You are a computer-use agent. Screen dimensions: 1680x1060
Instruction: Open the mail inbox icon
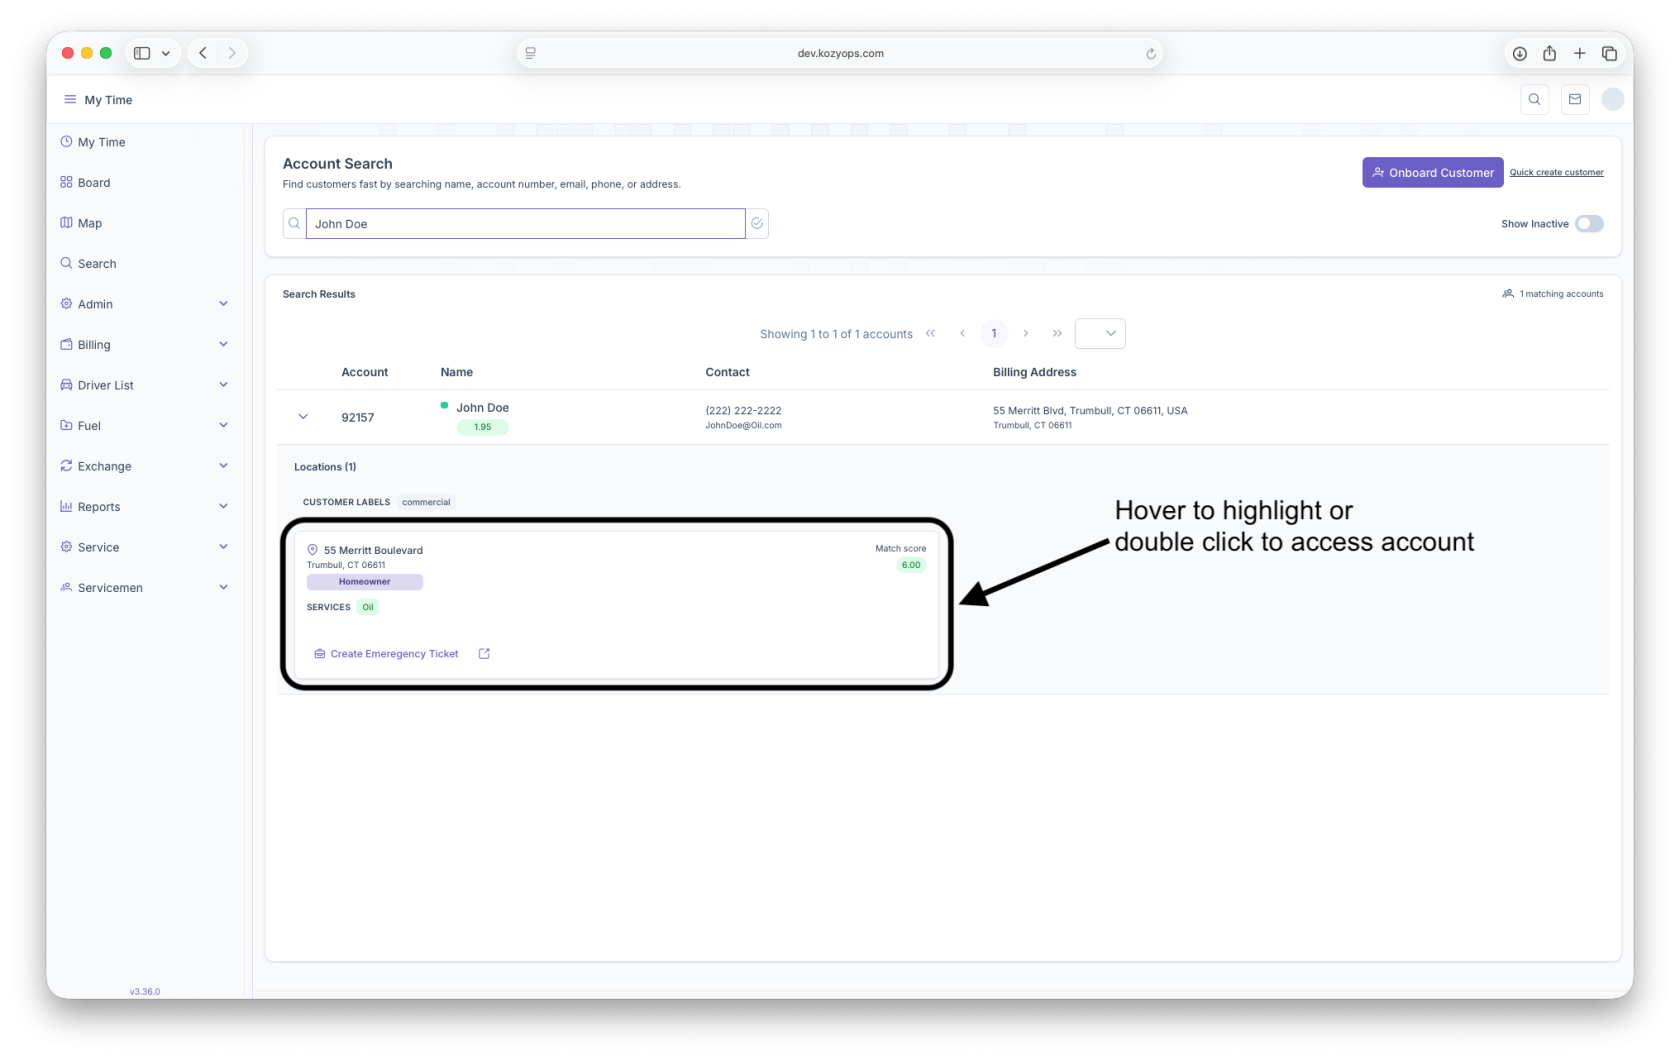point(1575,99)
